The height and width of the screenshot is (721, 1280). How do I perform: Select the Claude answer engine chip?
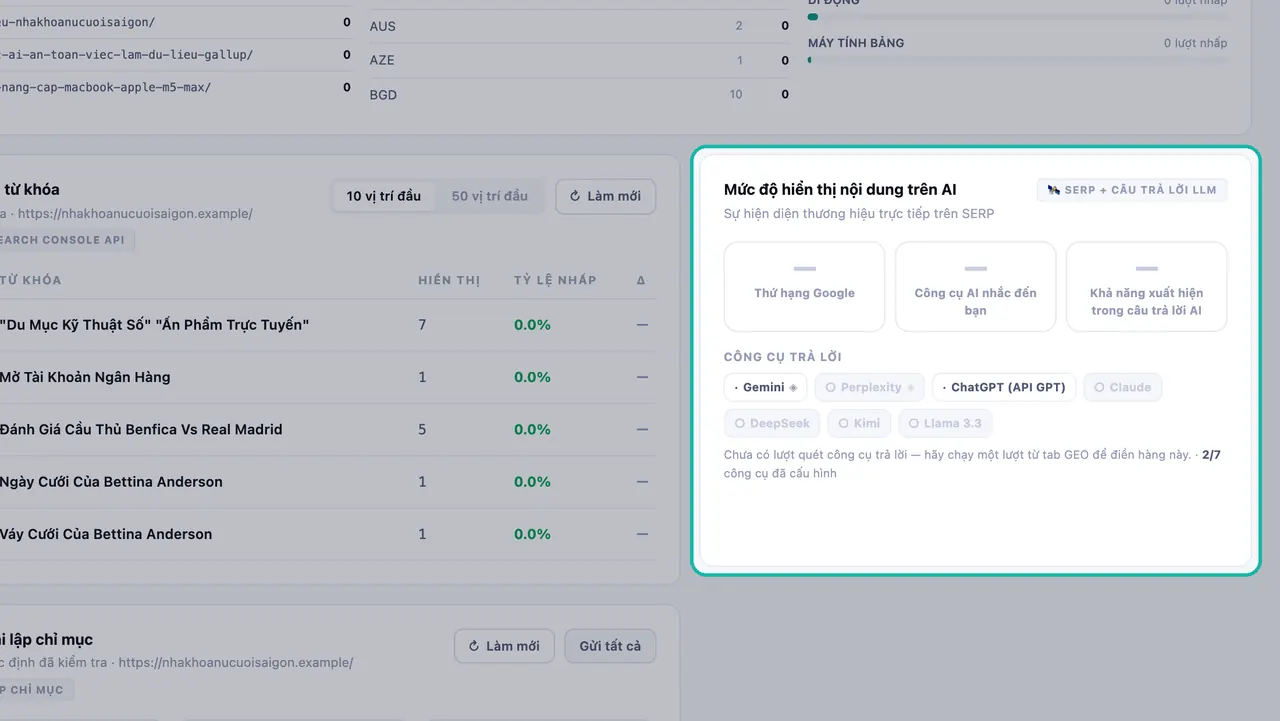coord(1123,387)
